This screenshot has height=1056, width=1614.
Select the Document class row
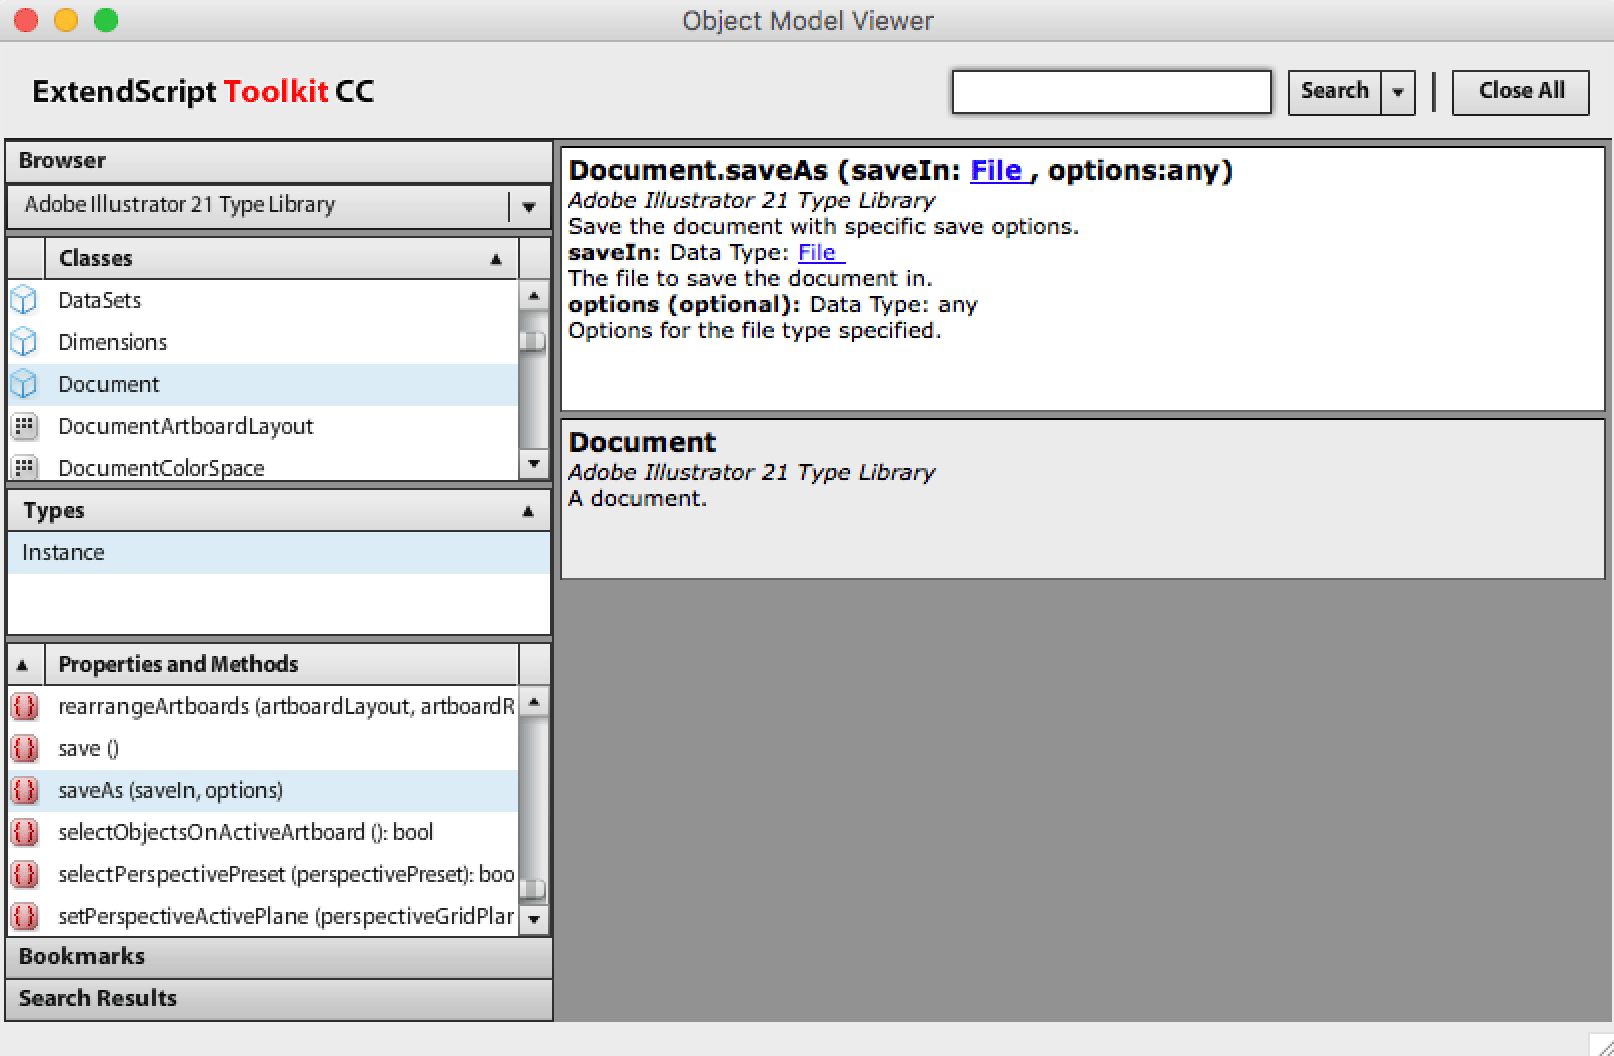pyautogui.click(x=263, y=384)
